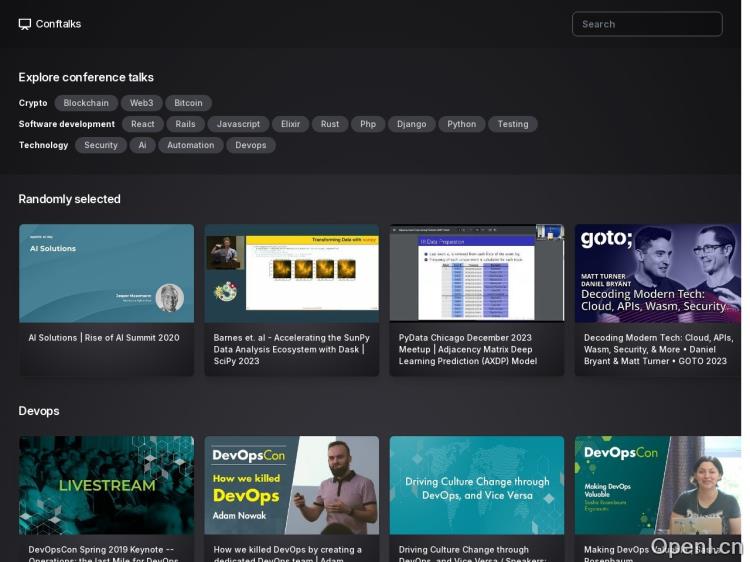Open the Devops tag in Technology row
Viewport: 750px width, 562px height.
click(x=250, y=145)
